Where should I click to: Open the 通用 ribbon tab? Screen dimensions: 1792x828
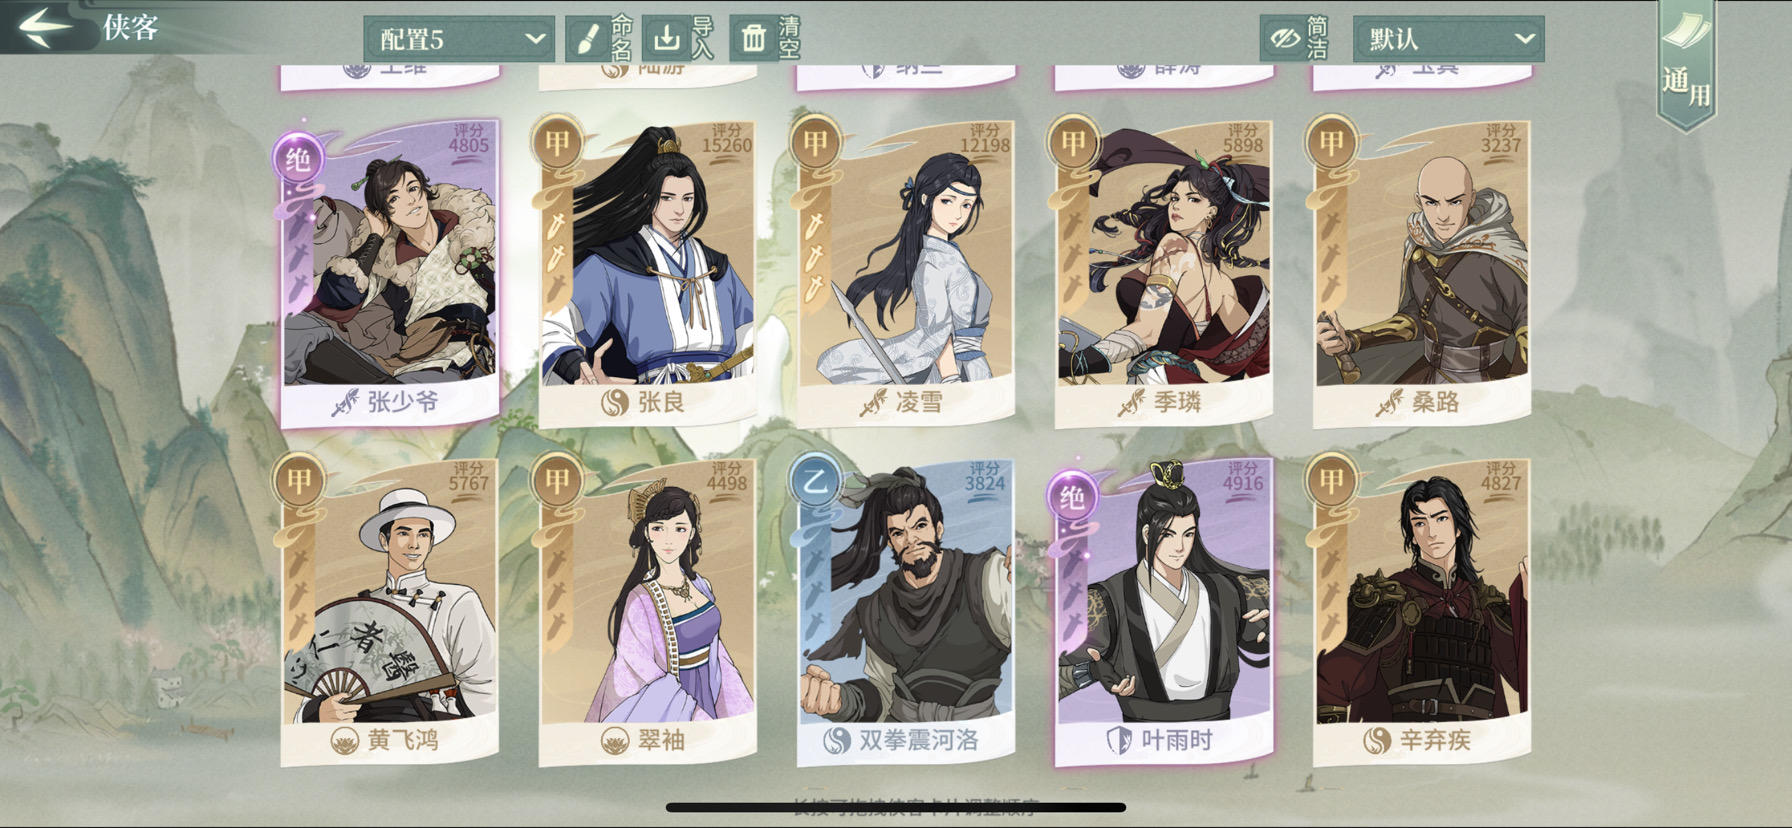(1686, 62)
